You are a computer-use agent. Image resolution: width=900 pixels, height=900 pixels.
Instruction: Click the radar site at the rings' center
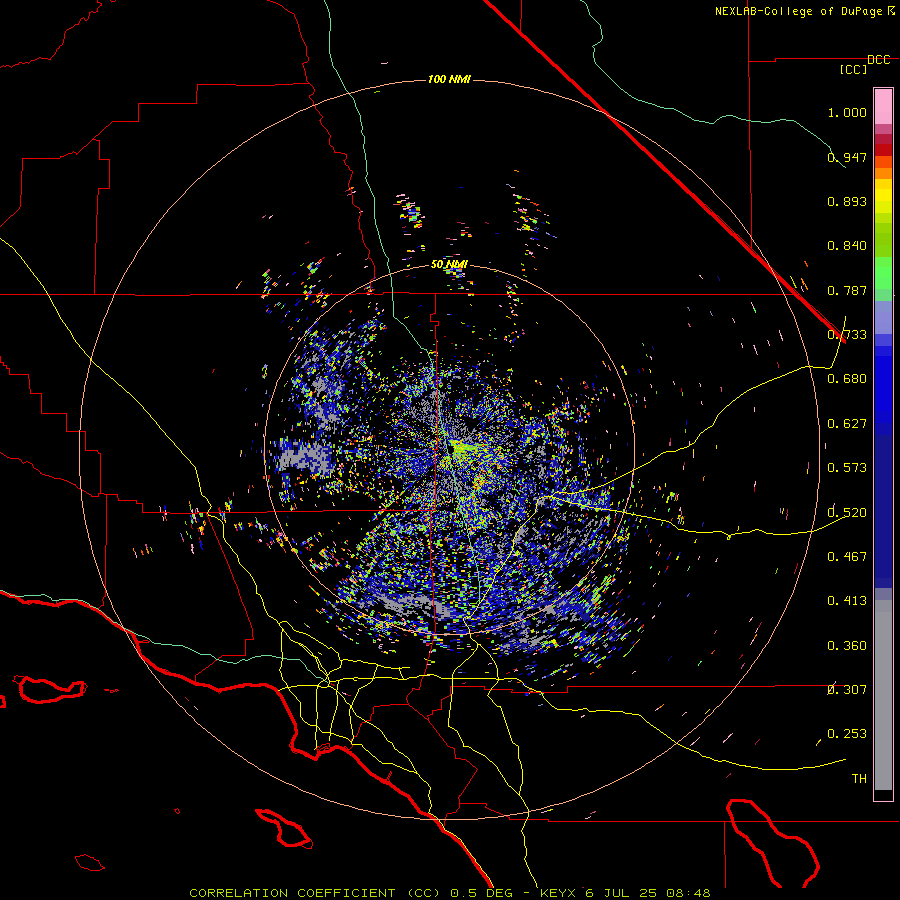click(449, 449)
